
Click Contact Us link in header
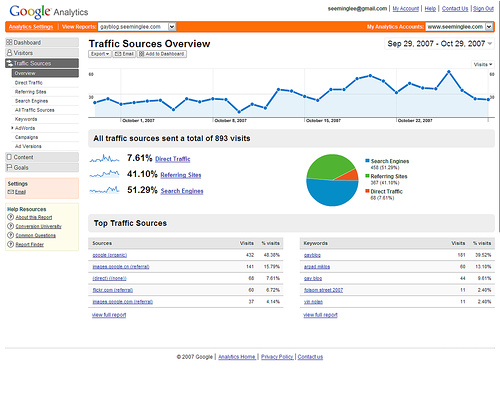(x=455, y=9)
